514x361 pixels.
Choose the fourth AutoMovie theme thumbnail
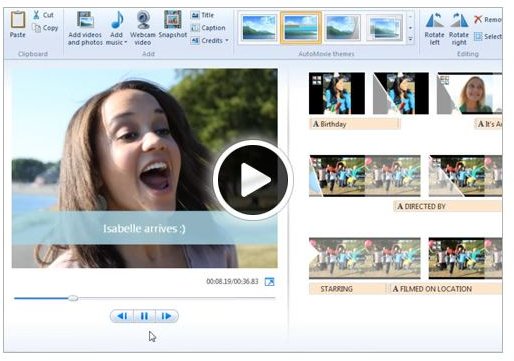click(384, 28)
